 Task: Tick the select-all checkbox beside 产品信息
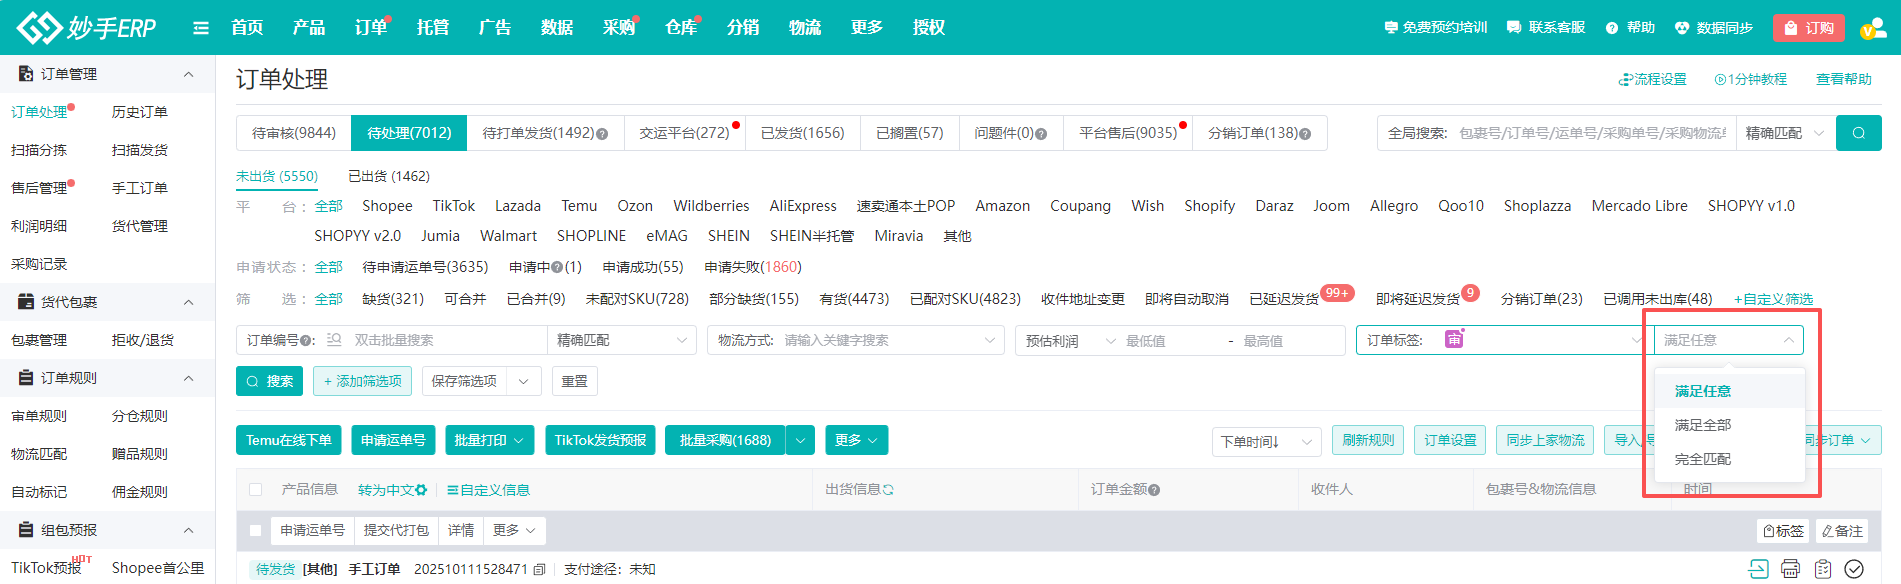tap(256, 490)
